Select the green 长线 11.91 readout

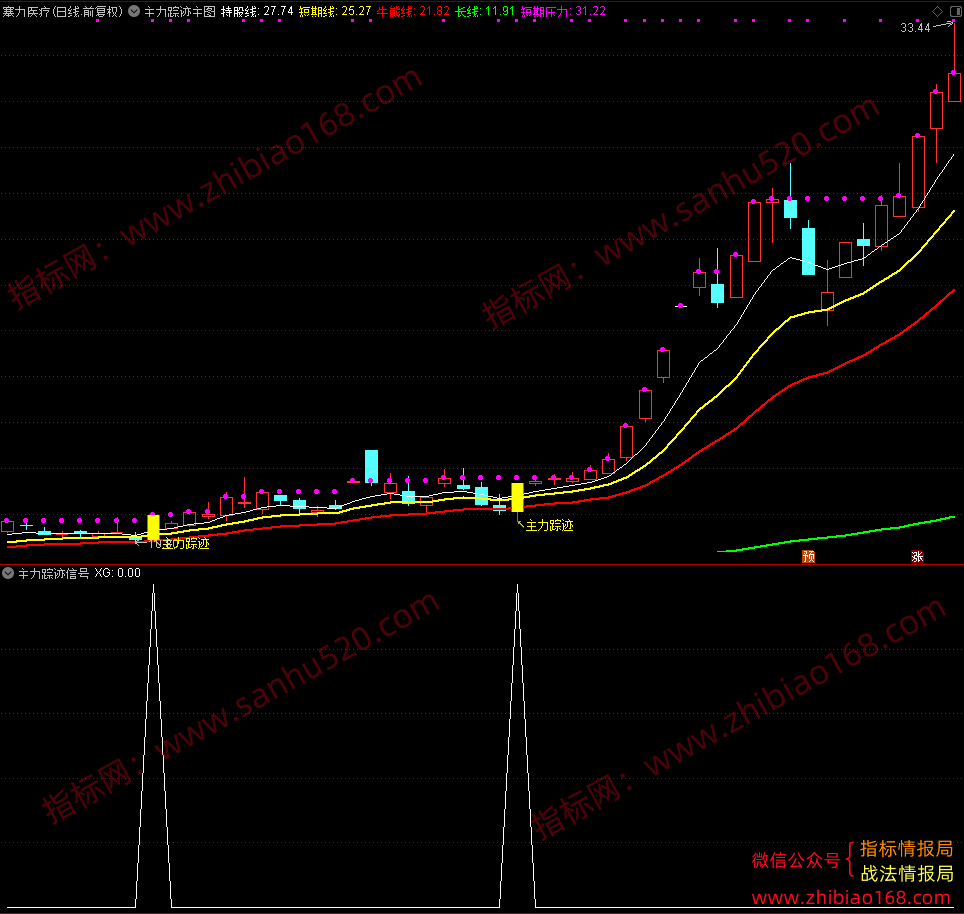click(x=485, y=11)
